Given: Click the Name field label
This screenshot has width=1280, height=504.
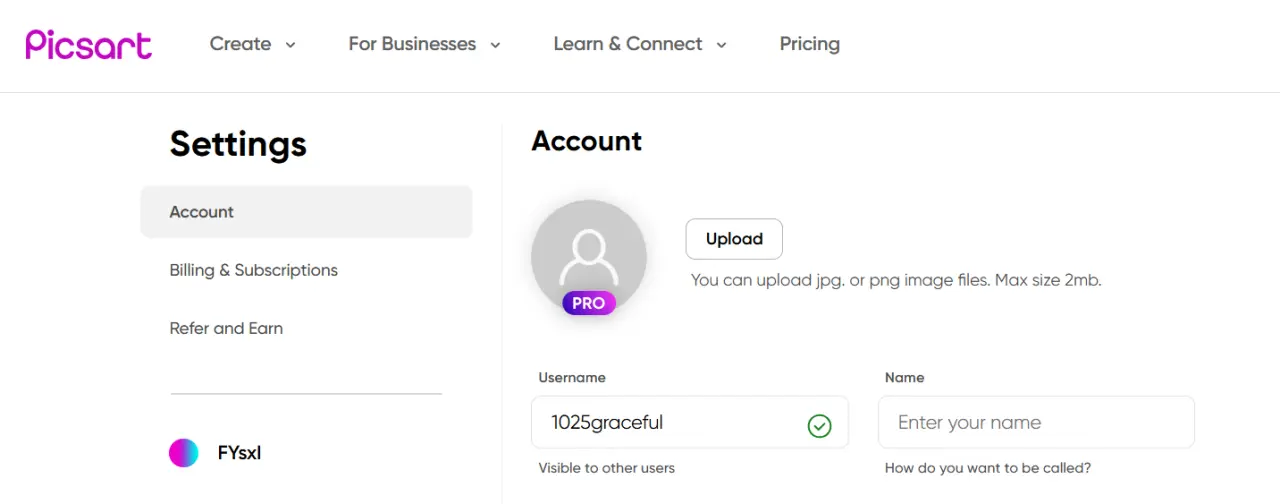Looking at the screenshot, I should (x=905, y=378).
